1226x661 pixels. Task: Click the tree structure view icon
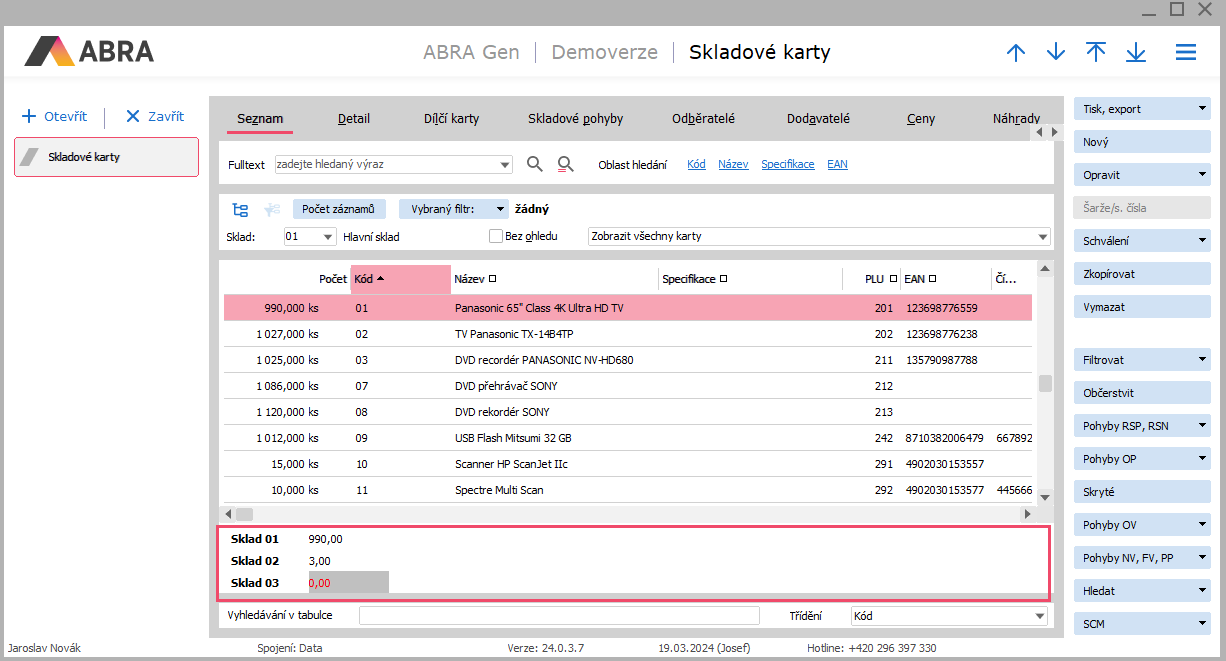pyautogui.click(x=240, y=210)
